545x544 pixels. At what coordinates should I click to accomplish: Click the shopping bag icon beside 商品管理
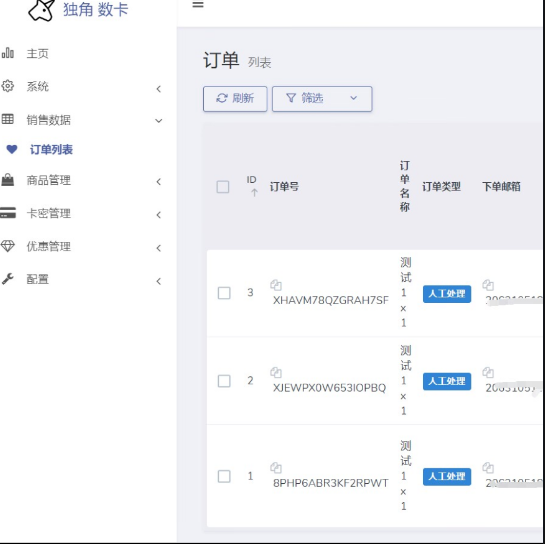pos(8,180)
